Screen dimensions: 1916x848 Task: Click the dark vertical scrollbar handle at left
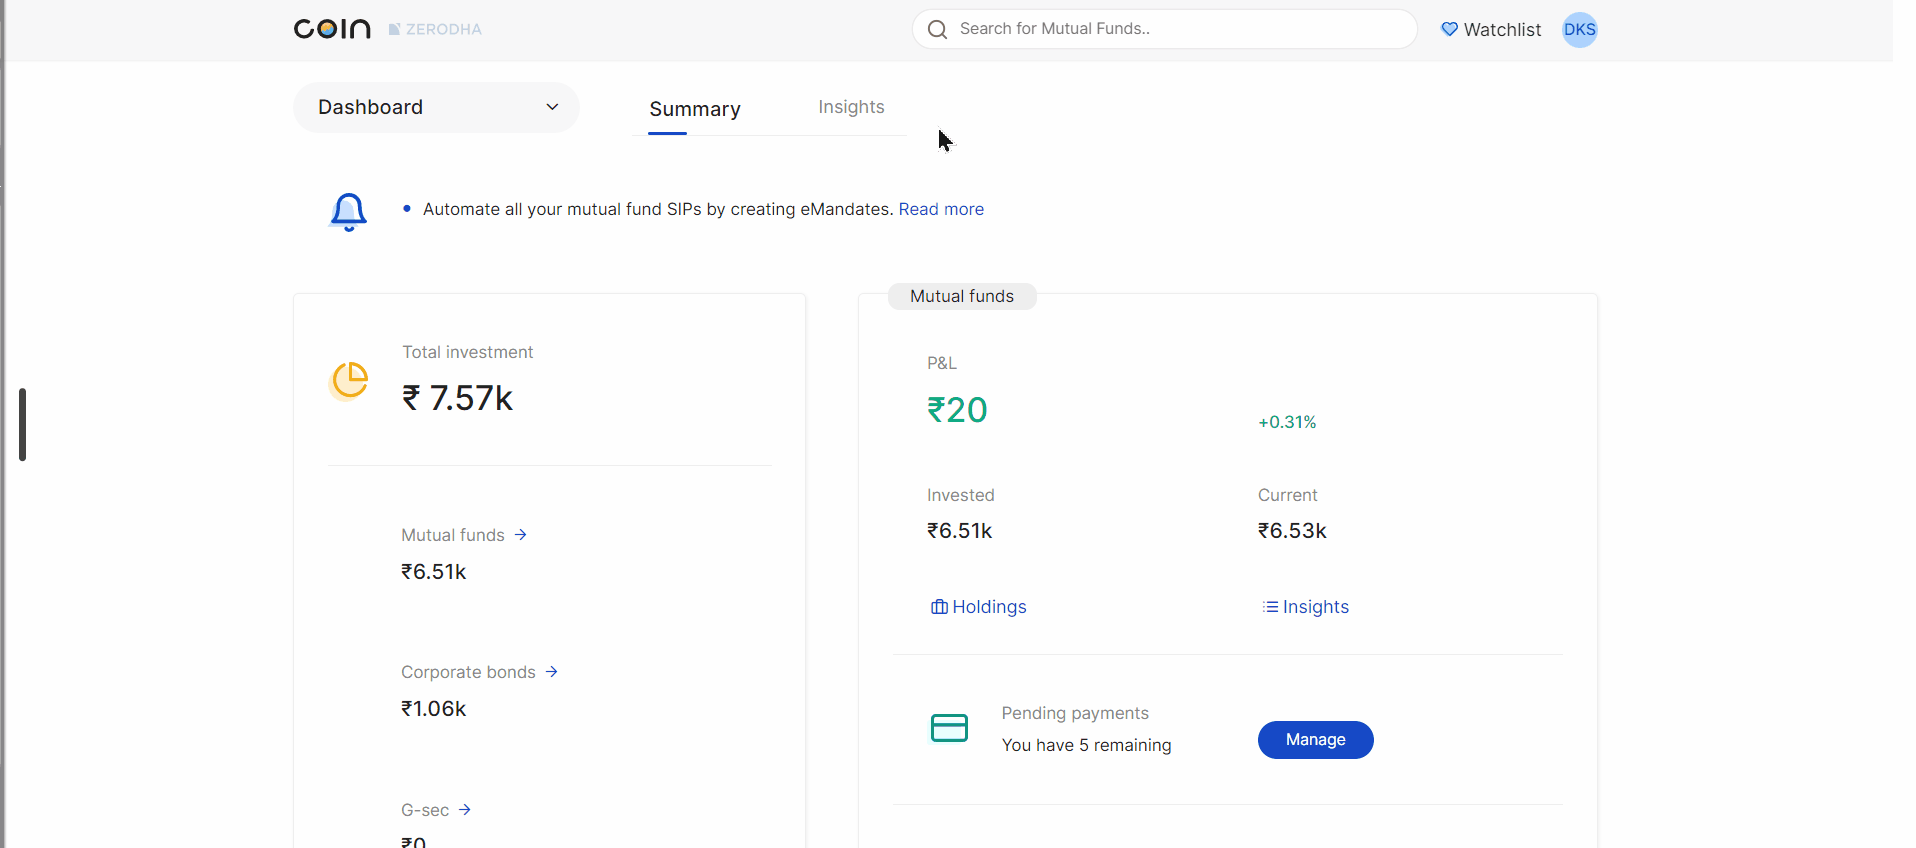click(22, 425)
